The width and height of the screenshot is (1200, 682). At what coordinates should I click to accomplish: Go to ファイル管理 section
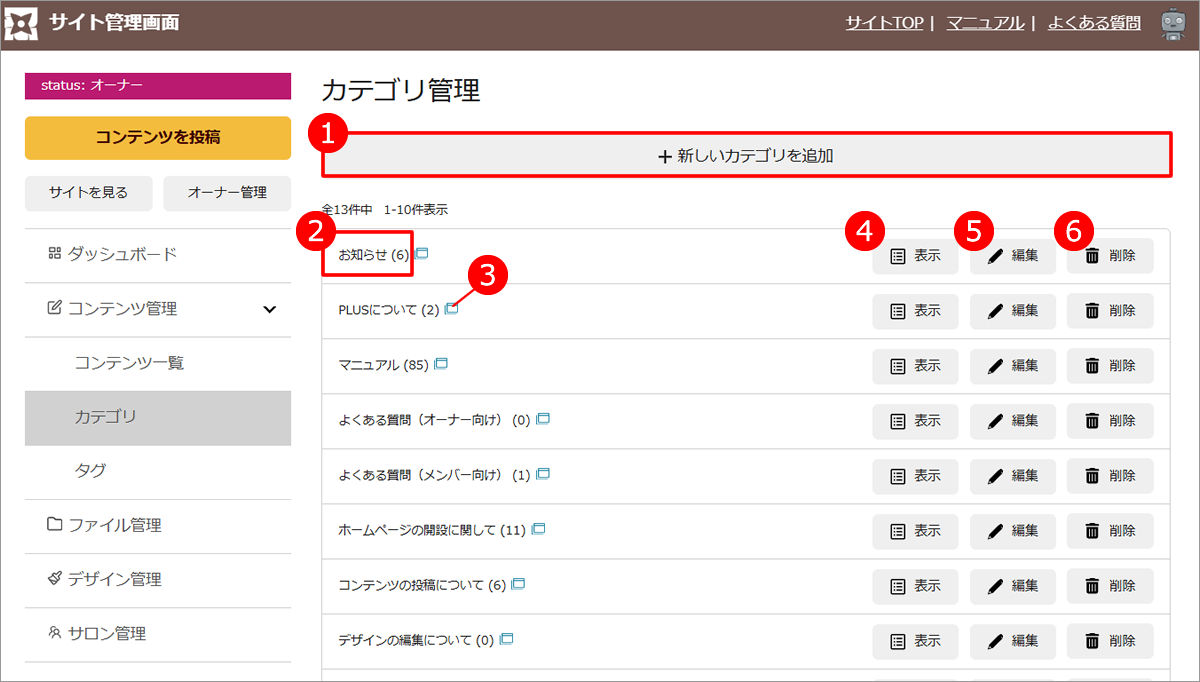click(x=114, y=526)
